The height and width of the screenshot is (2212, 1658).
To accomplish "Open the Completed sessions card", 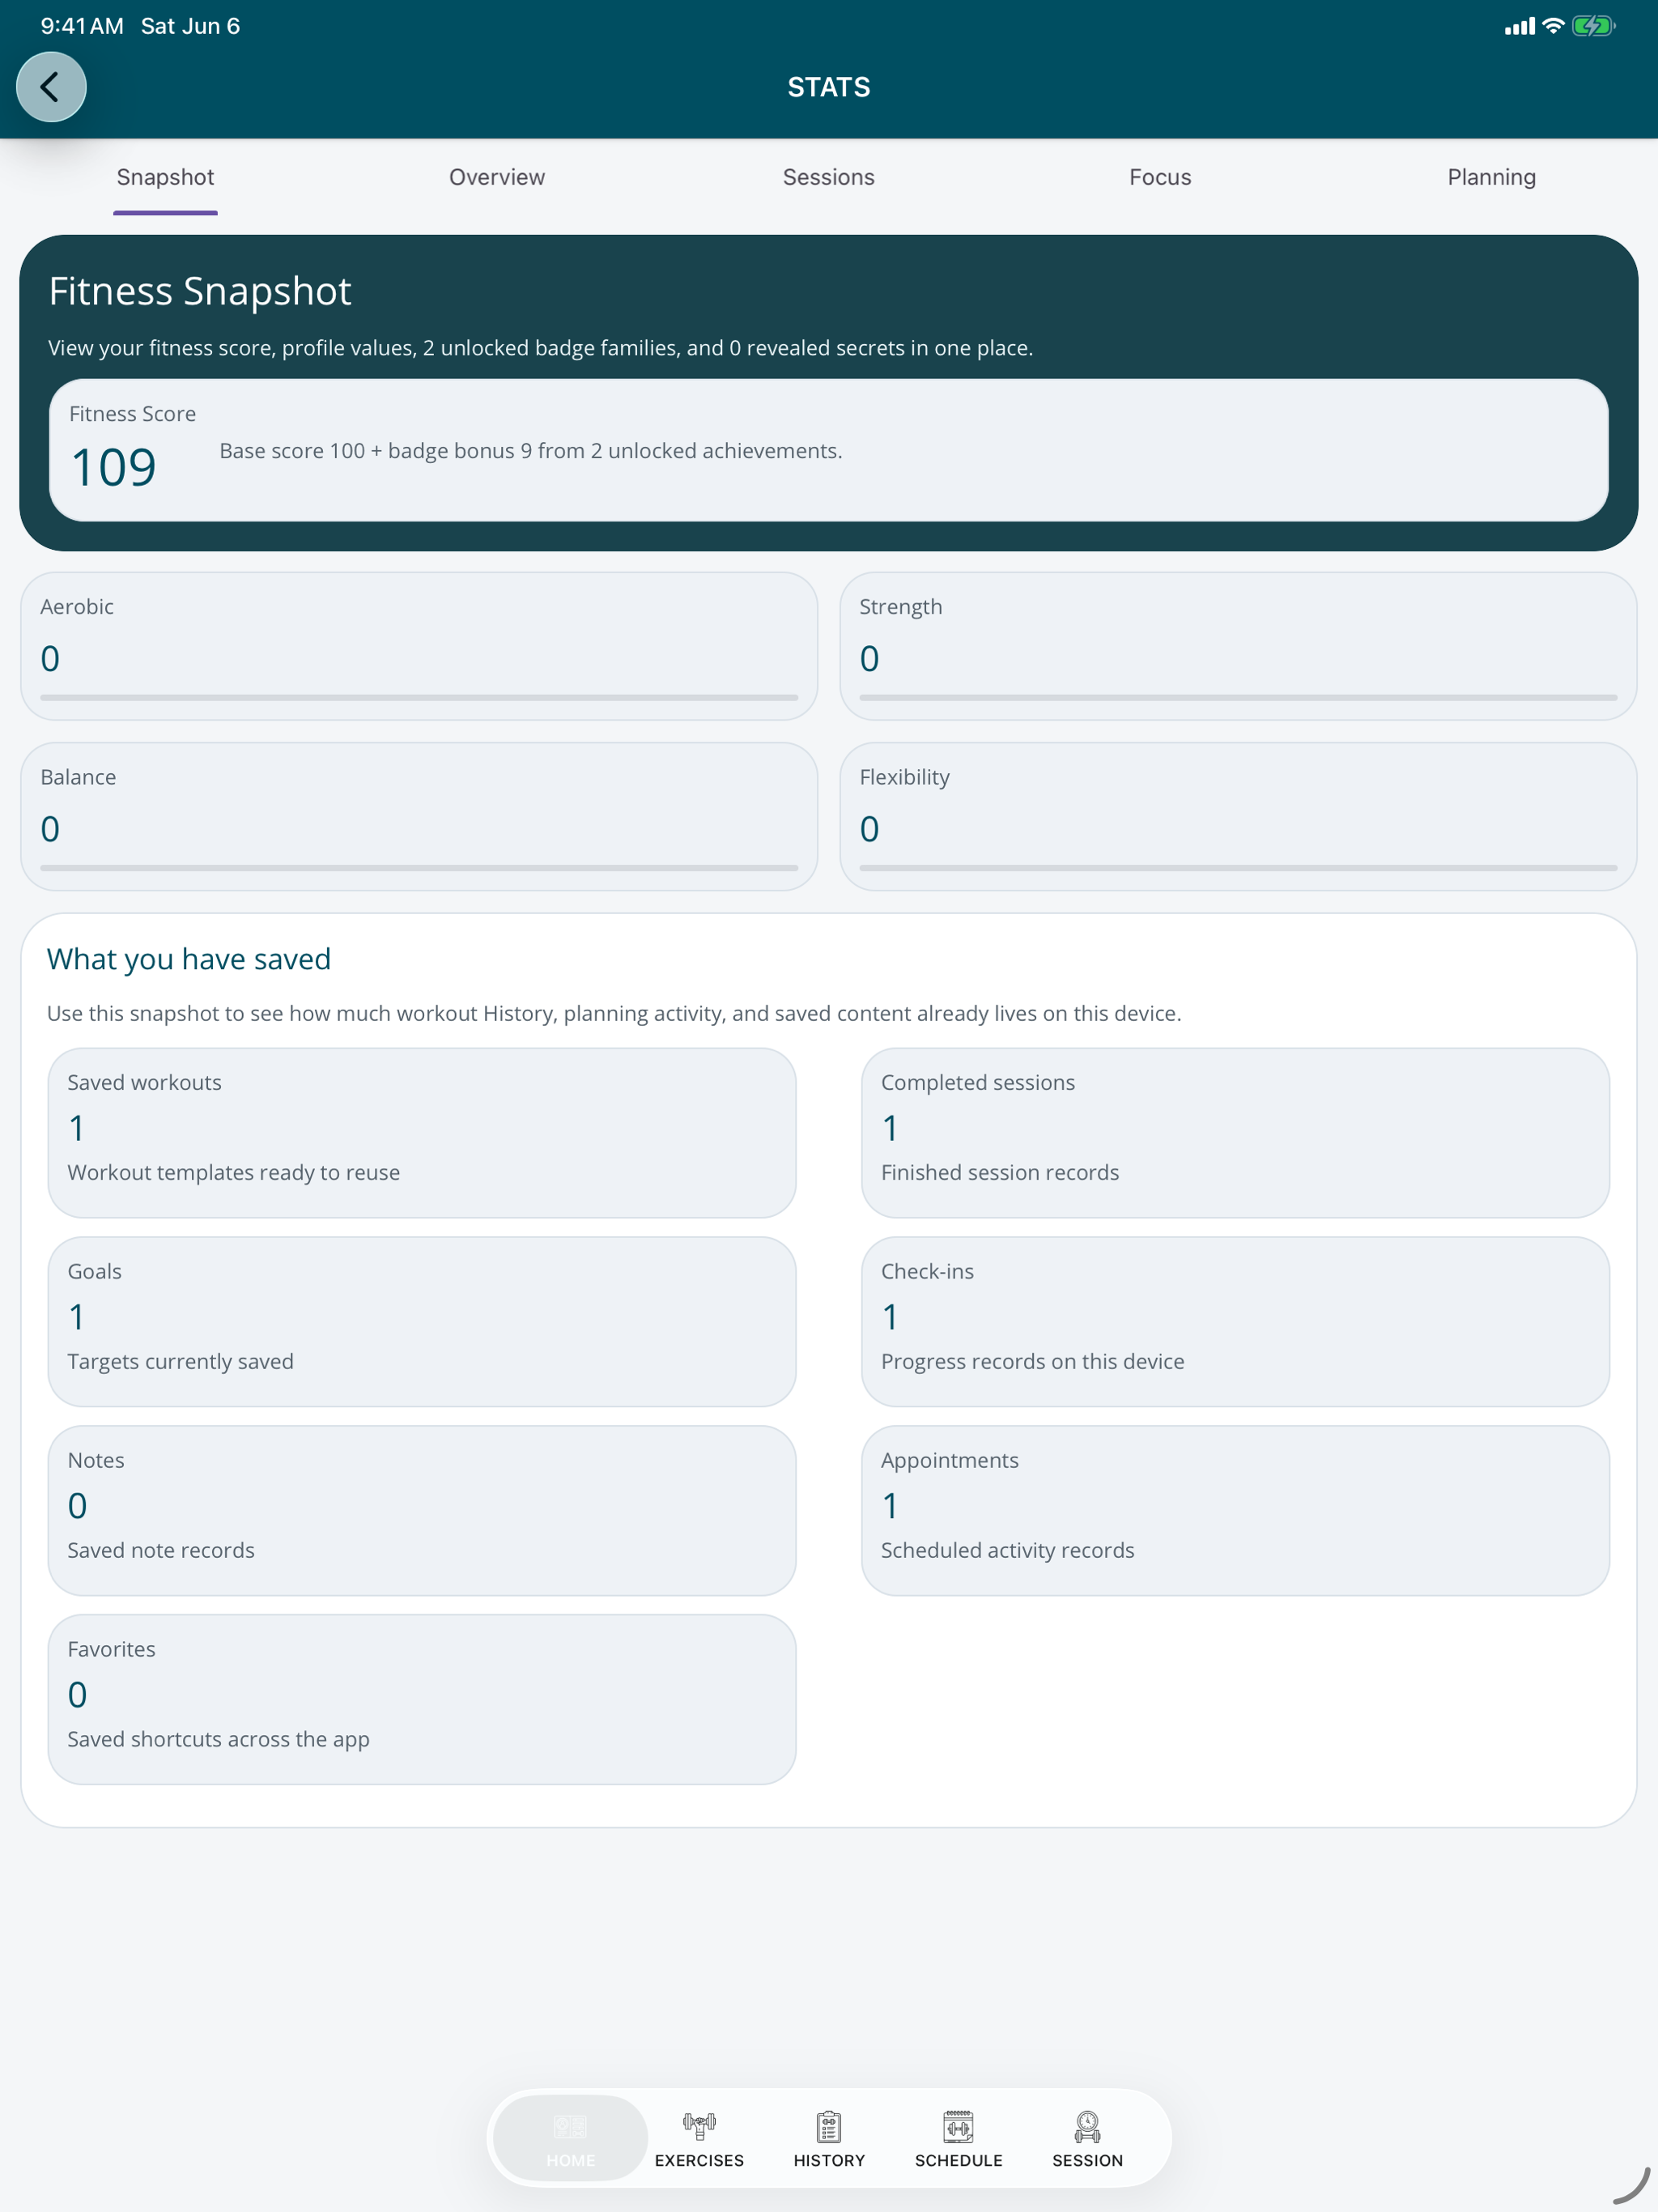I will pyautogui.click(x=1235, y=1132).
